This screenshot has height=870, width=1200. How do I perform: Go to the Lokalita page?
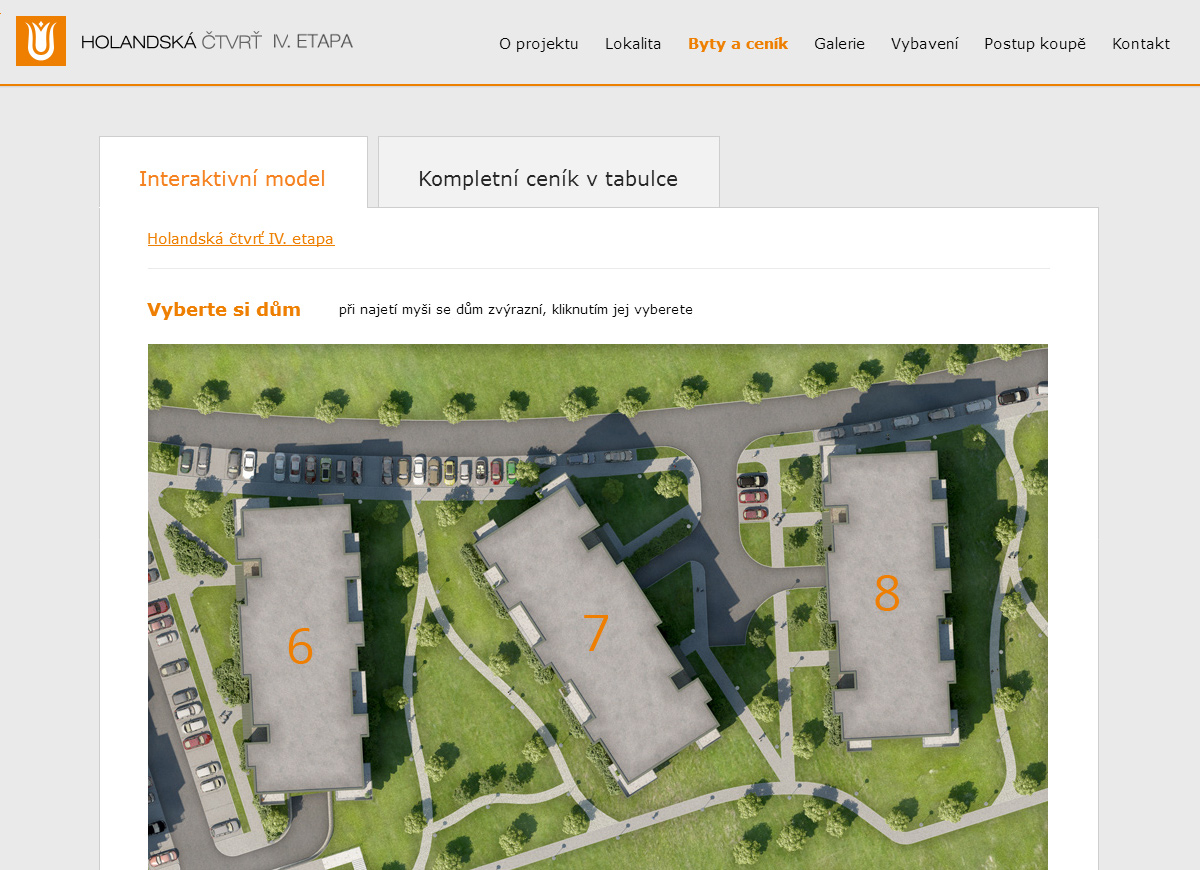[x=633, y=44]
